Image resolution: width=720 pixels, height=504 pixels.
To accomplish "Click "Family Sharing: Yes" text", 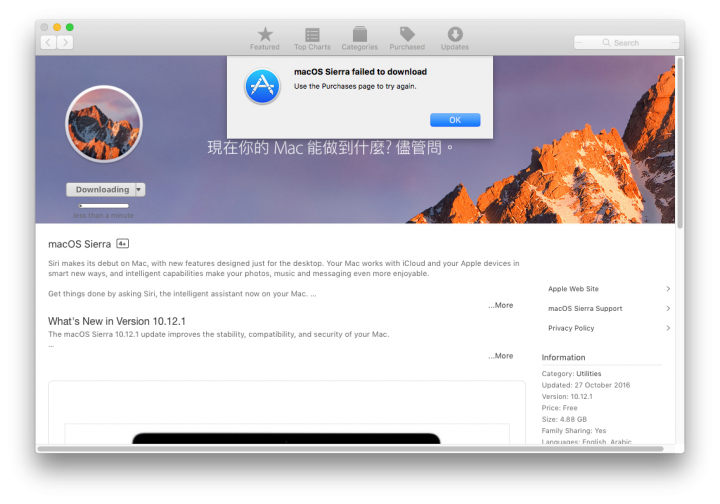I will click(574, 431).
